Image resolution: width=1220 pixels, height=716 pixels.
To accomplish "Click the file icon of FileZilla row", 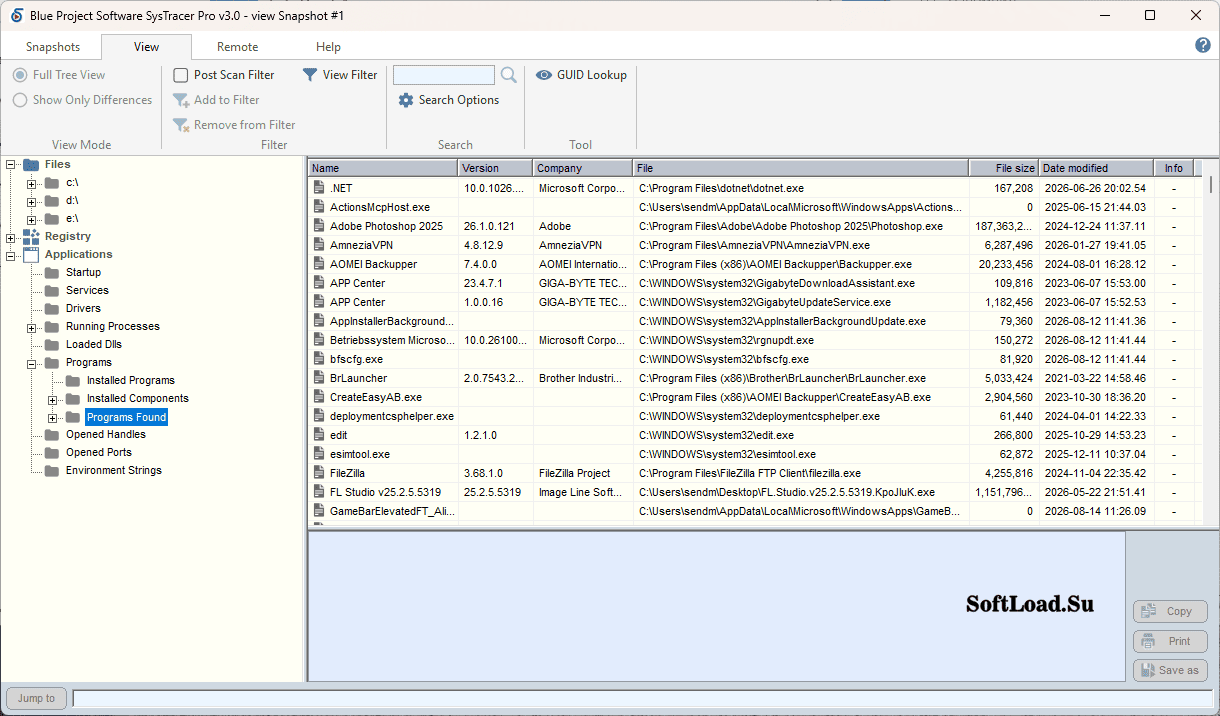I will click(x=319, y=473).
